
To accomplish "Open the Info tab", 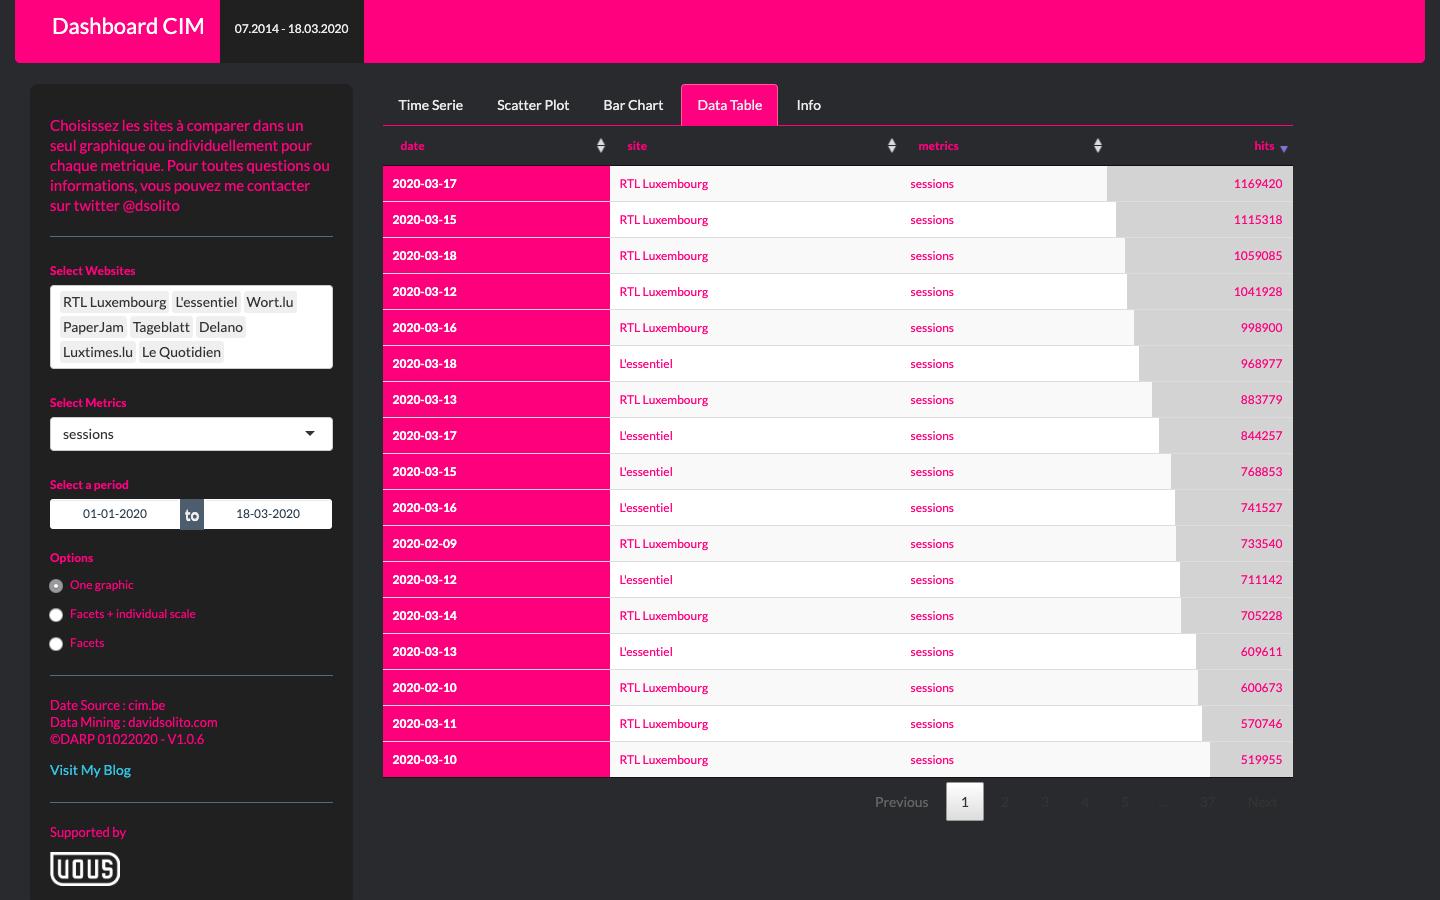I will click(808, 105).
